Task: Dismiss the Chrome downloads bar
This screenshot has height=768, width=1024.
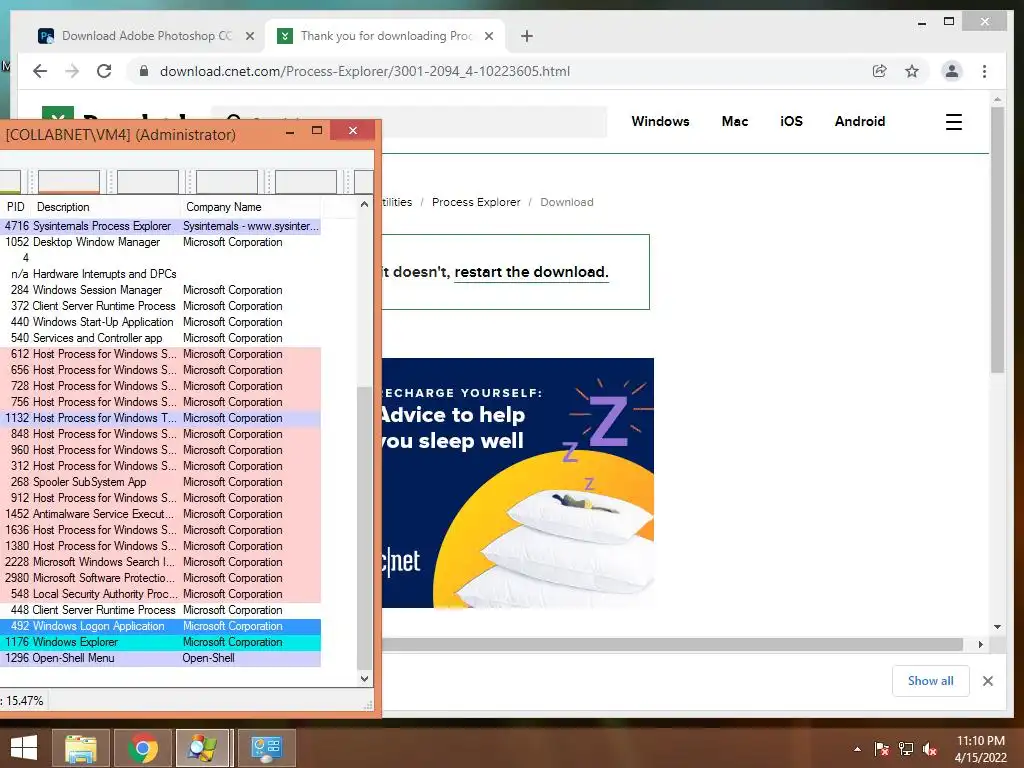Action: pos(987,681)
